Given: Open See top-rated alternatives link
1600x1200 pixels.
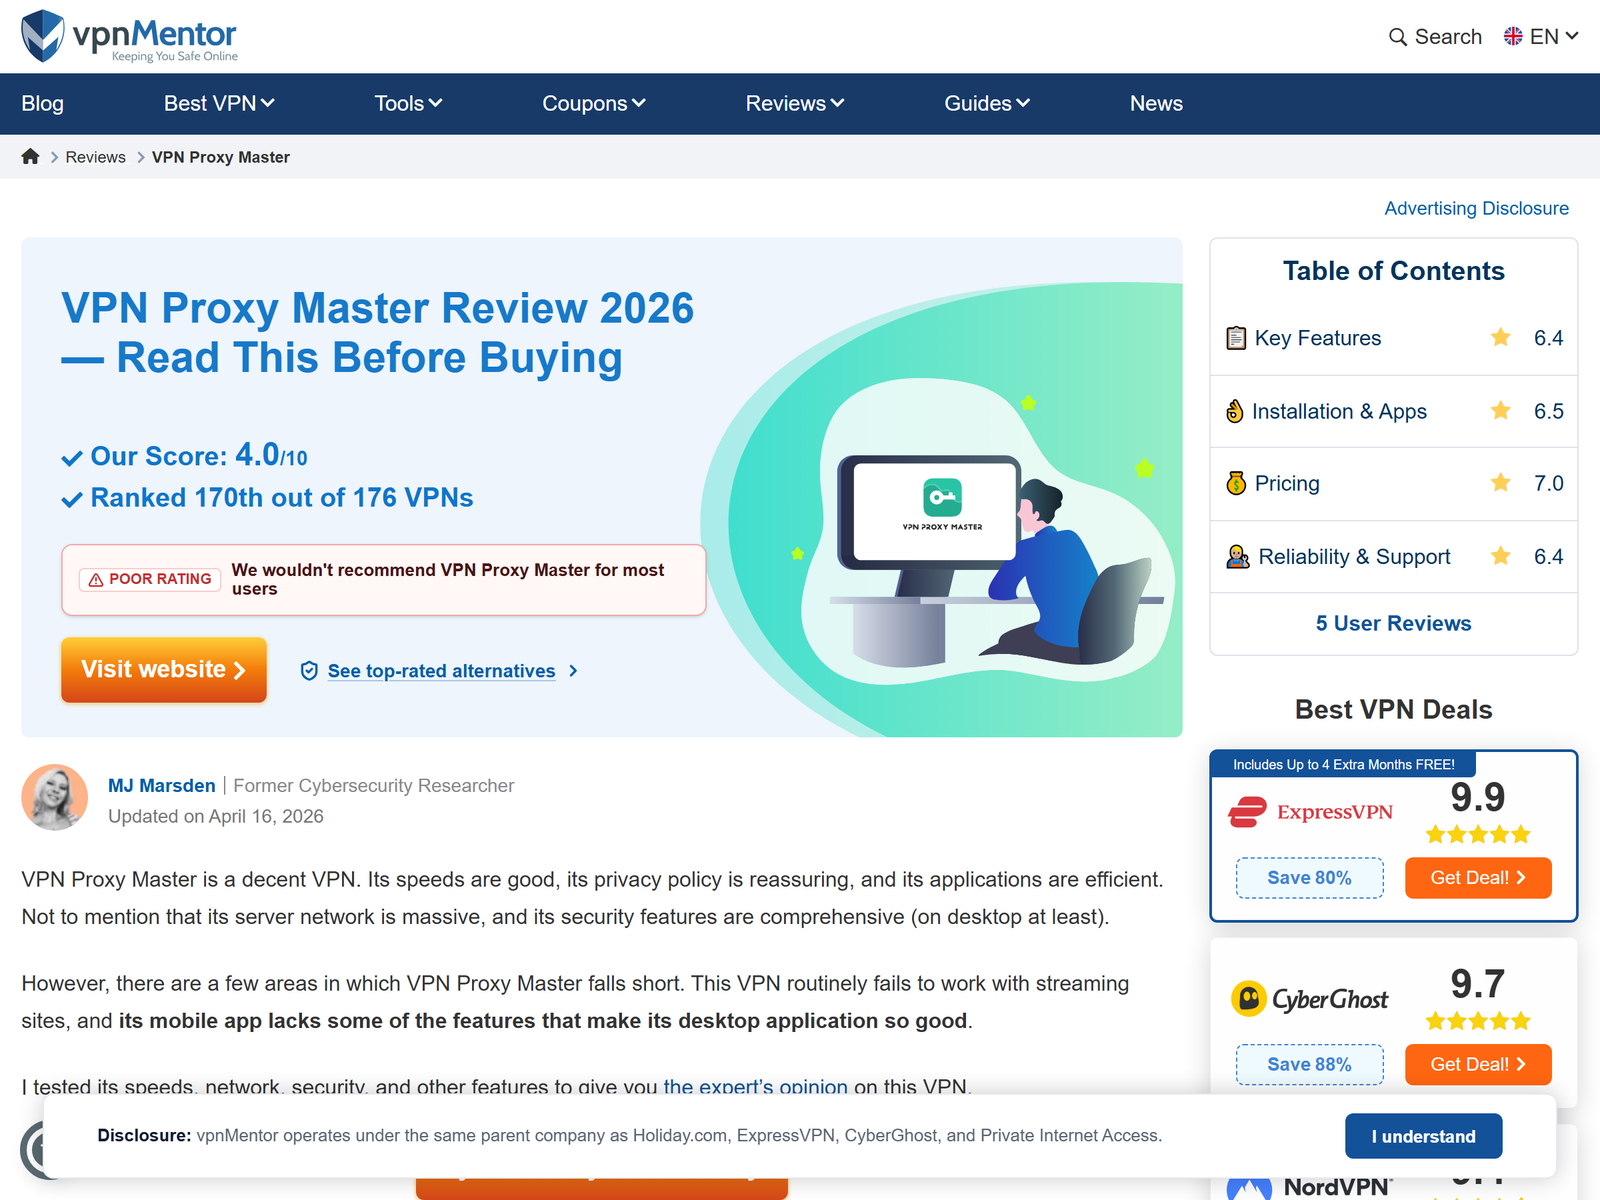Looking at the screenshot, I should [441, 671].
